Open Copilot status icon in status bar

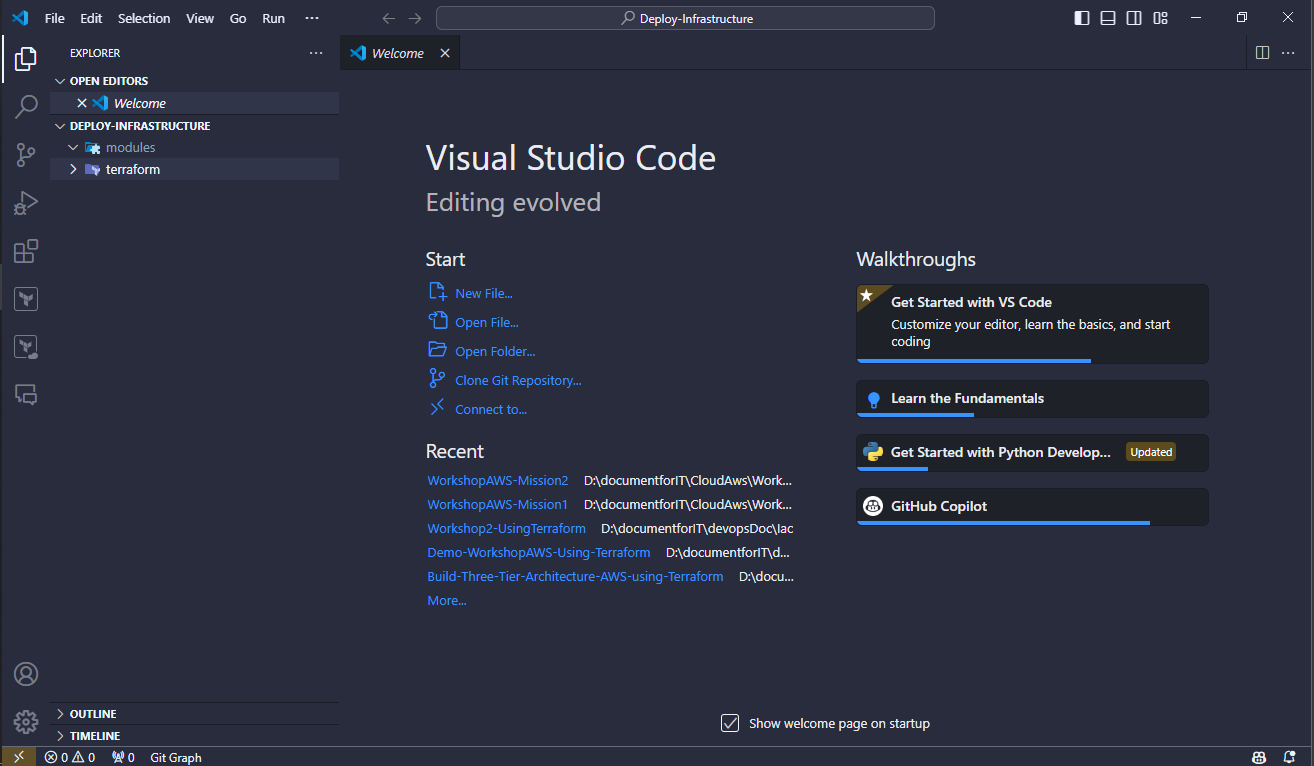(x=1260, y=757)
